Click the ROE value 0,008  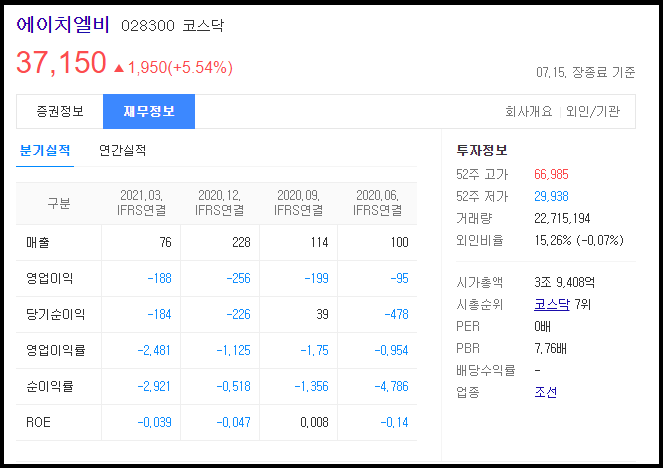(315, 422)
